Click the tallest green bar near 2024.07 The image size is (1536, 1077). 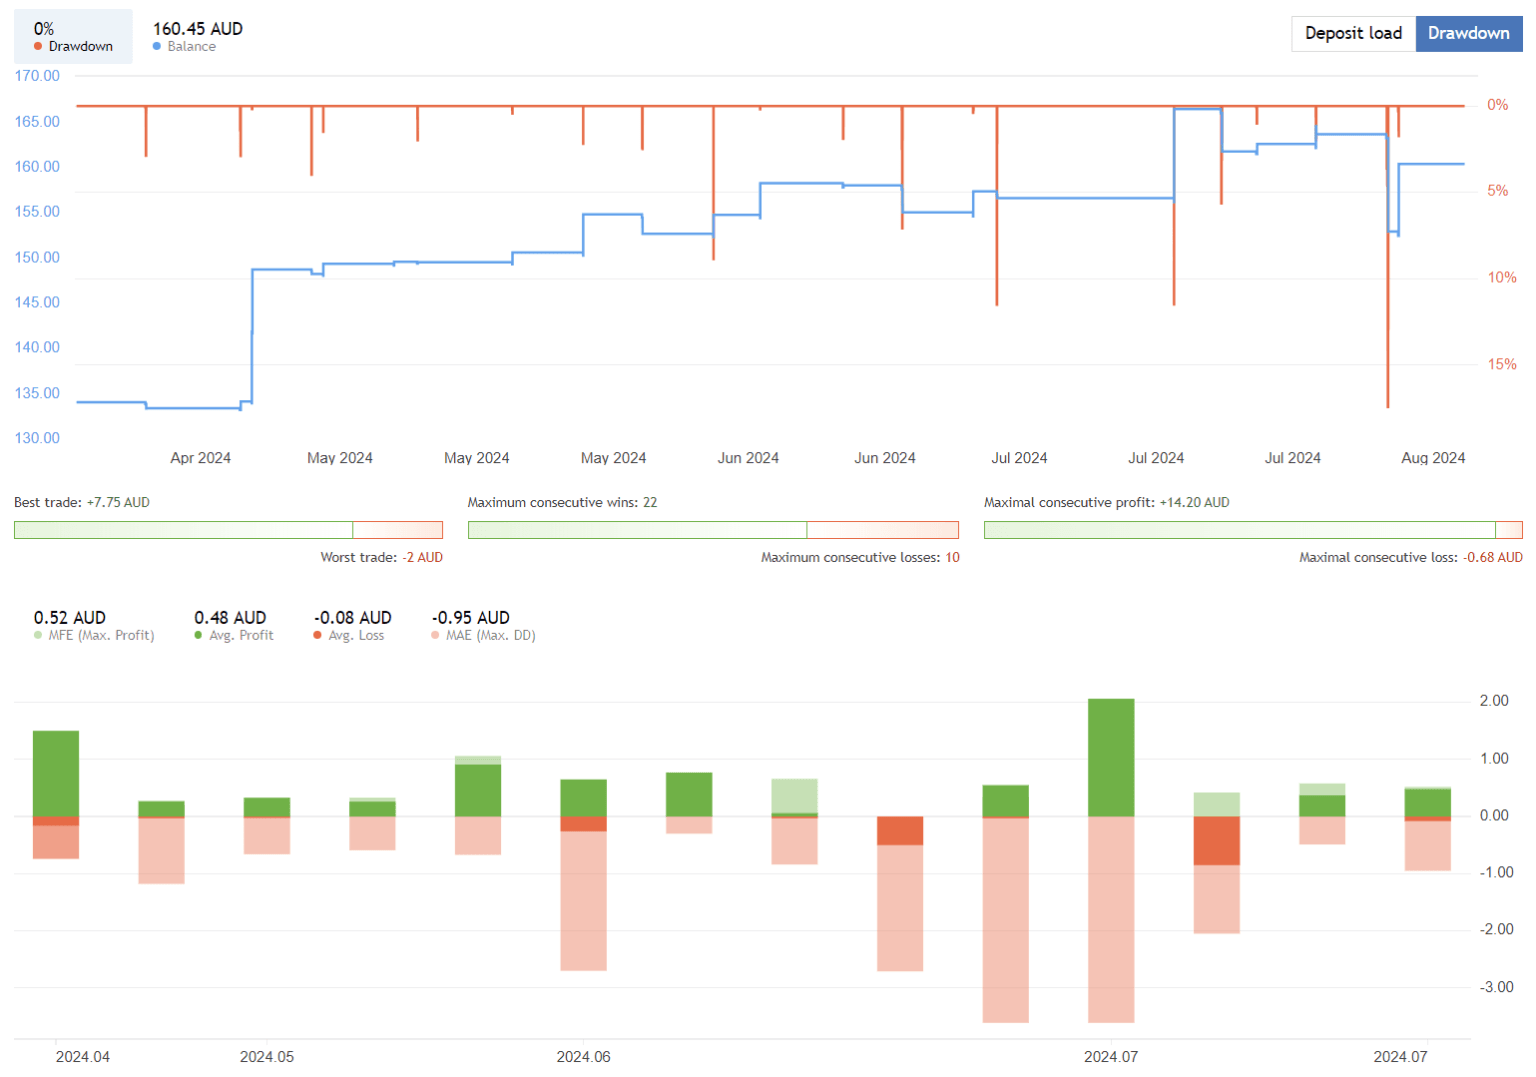click(x=1110, y=755)
